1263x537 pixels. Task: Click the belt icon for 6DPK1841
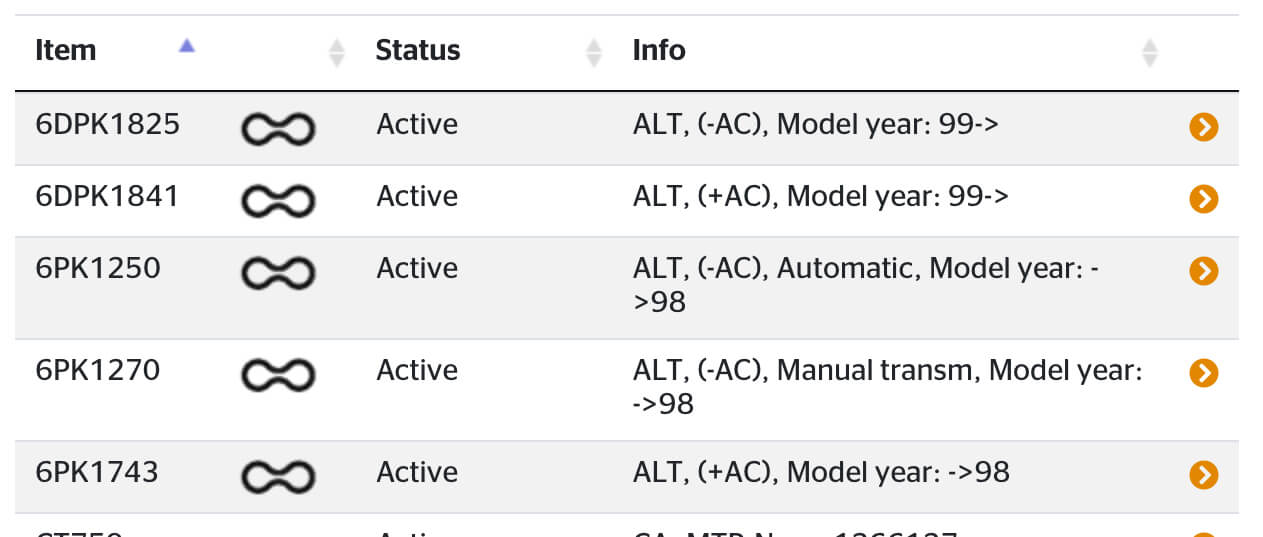[x=278, y=201]
